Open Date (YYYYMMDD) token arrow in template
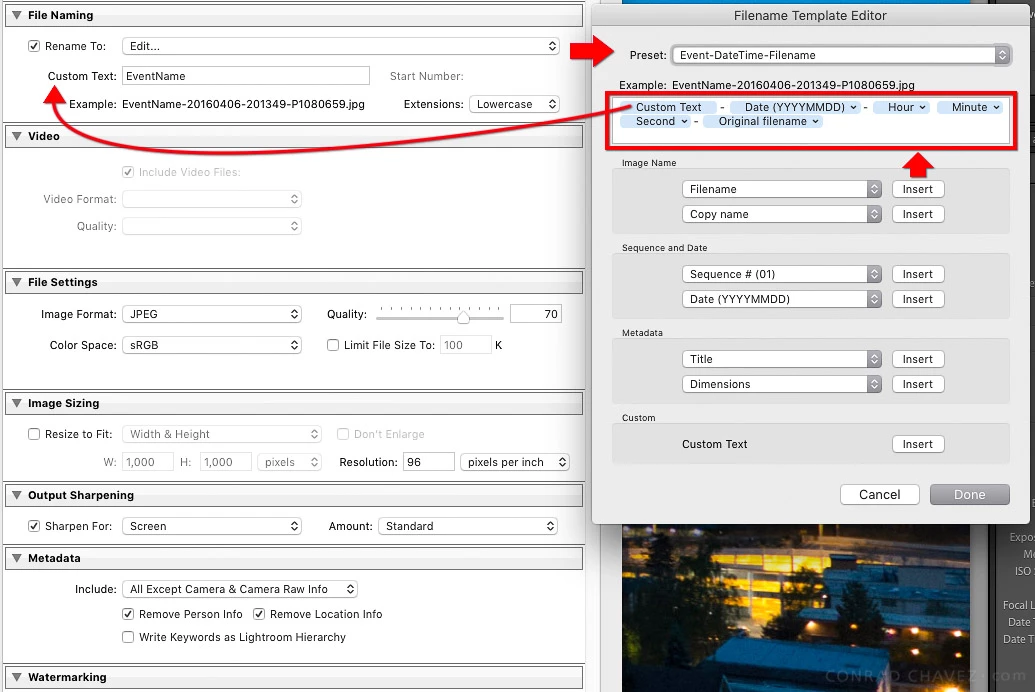Viewport: 1035px width, 692px height. [853, 107]
